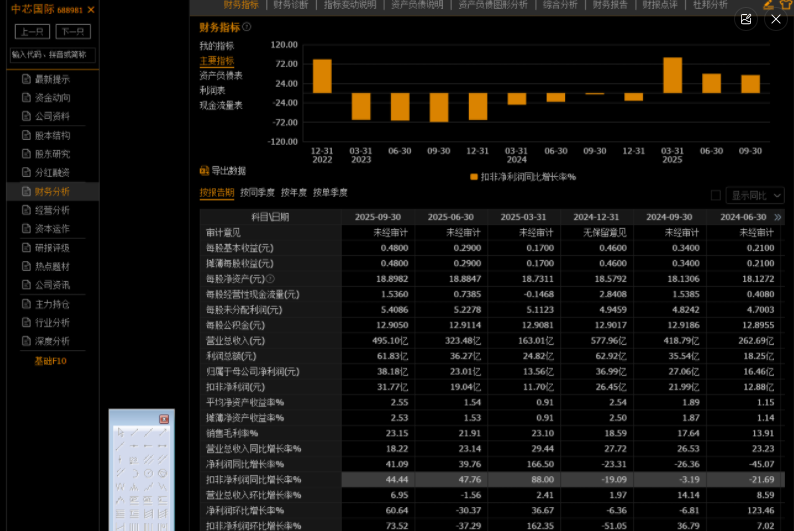Screen dimensions: 794x531
Task: Click the 下一只 next stock button
Action: tap(73, 31)
